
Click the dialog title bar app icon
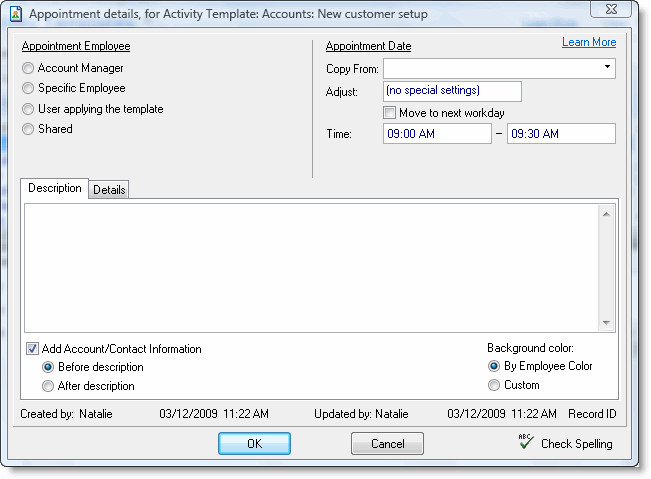[13, 13]
